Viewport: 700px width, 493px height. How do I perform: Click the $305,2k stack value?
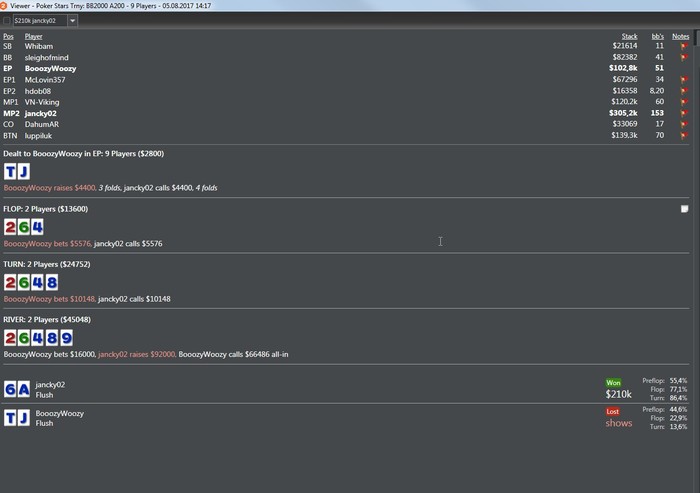(623, 113)
